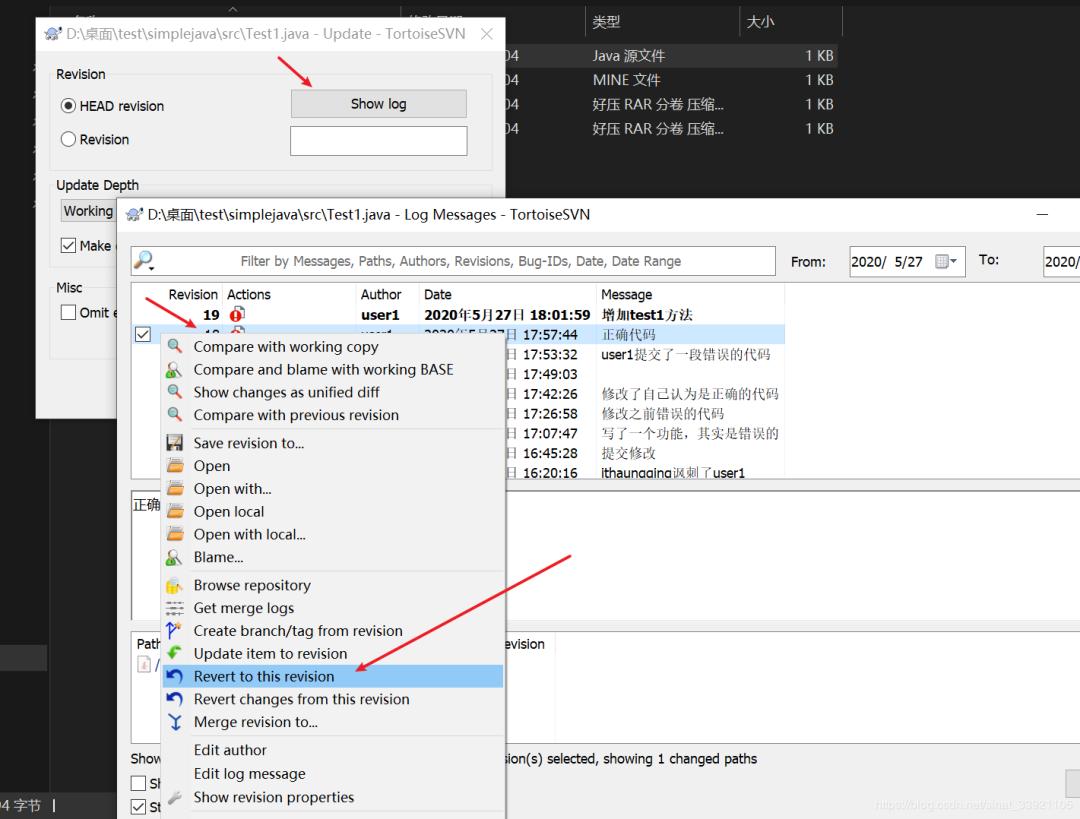The height and width of the screenshot is (819, 1080).
Task: Click the Merge revision to icon
Action: coord(175,723)
